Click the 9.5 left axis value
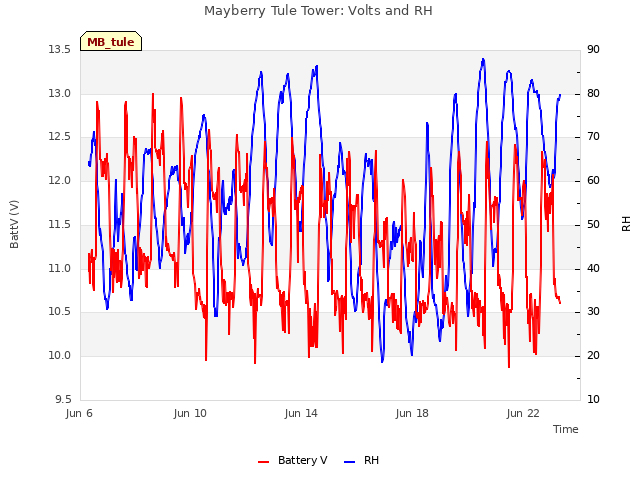 pos(63,399)
